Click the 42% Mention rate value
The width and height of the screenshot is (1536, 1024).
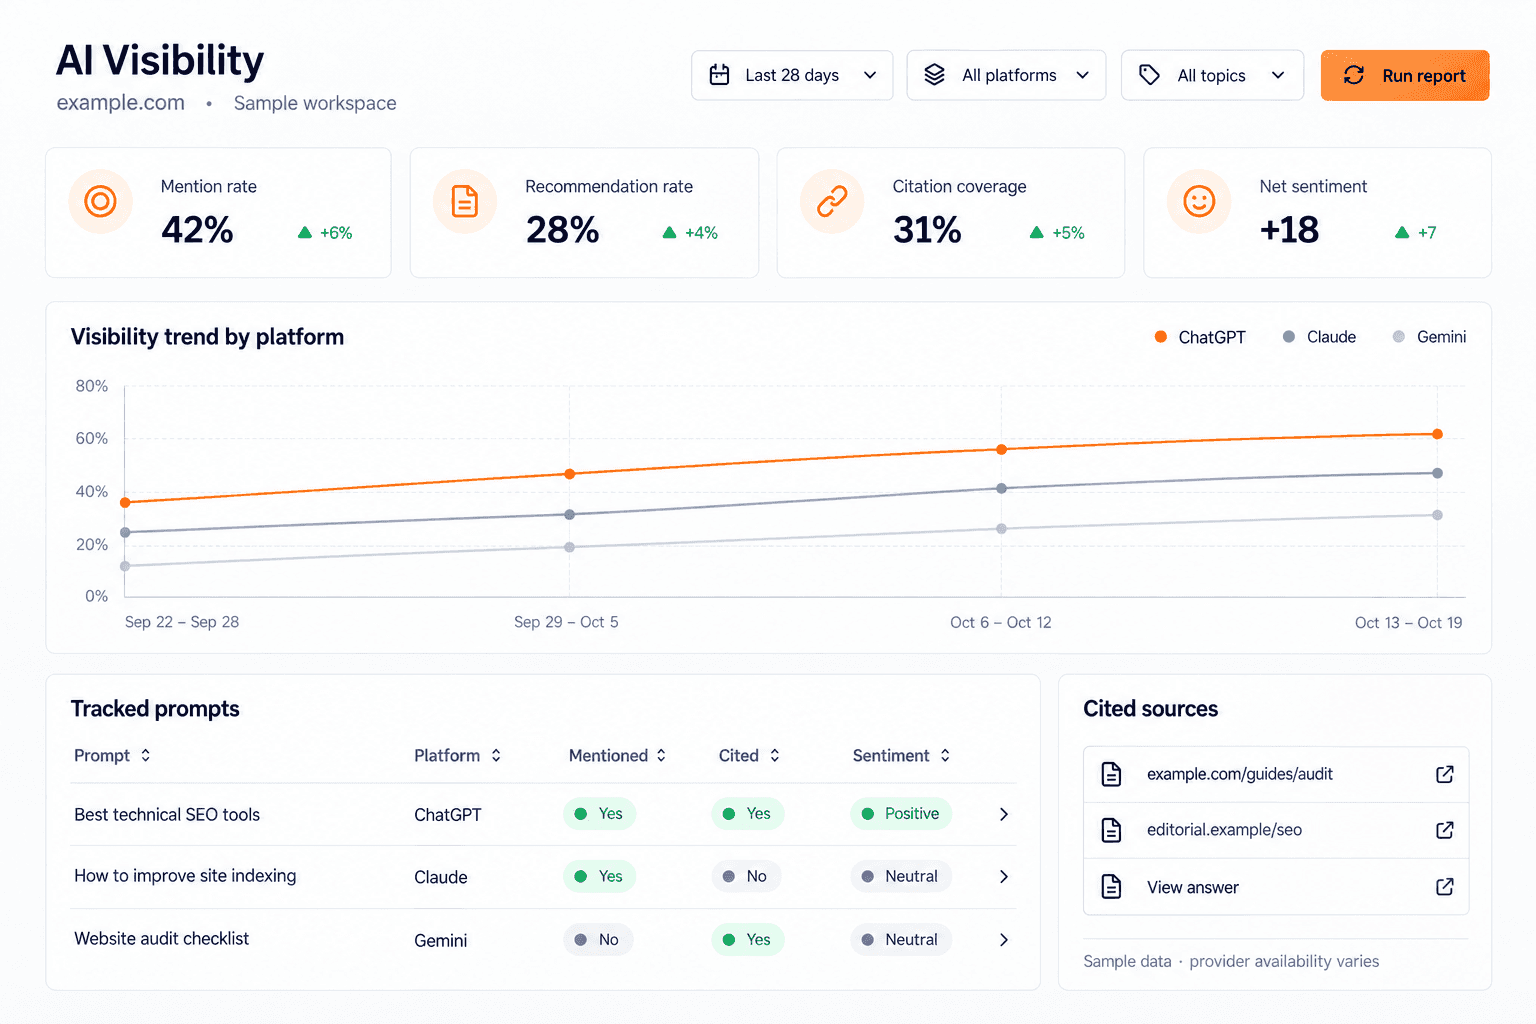pos(197,230)
